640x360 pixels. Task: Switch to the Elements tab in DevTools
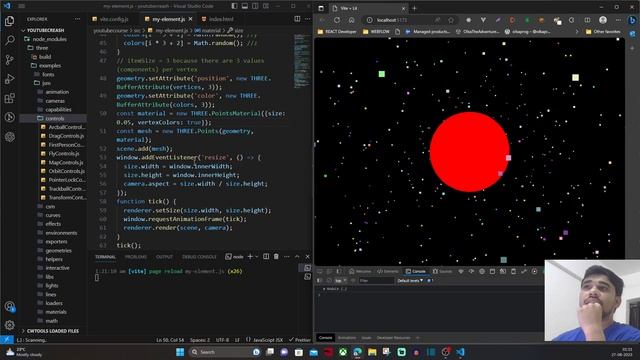pyautogui.click(x=387, y=271)
